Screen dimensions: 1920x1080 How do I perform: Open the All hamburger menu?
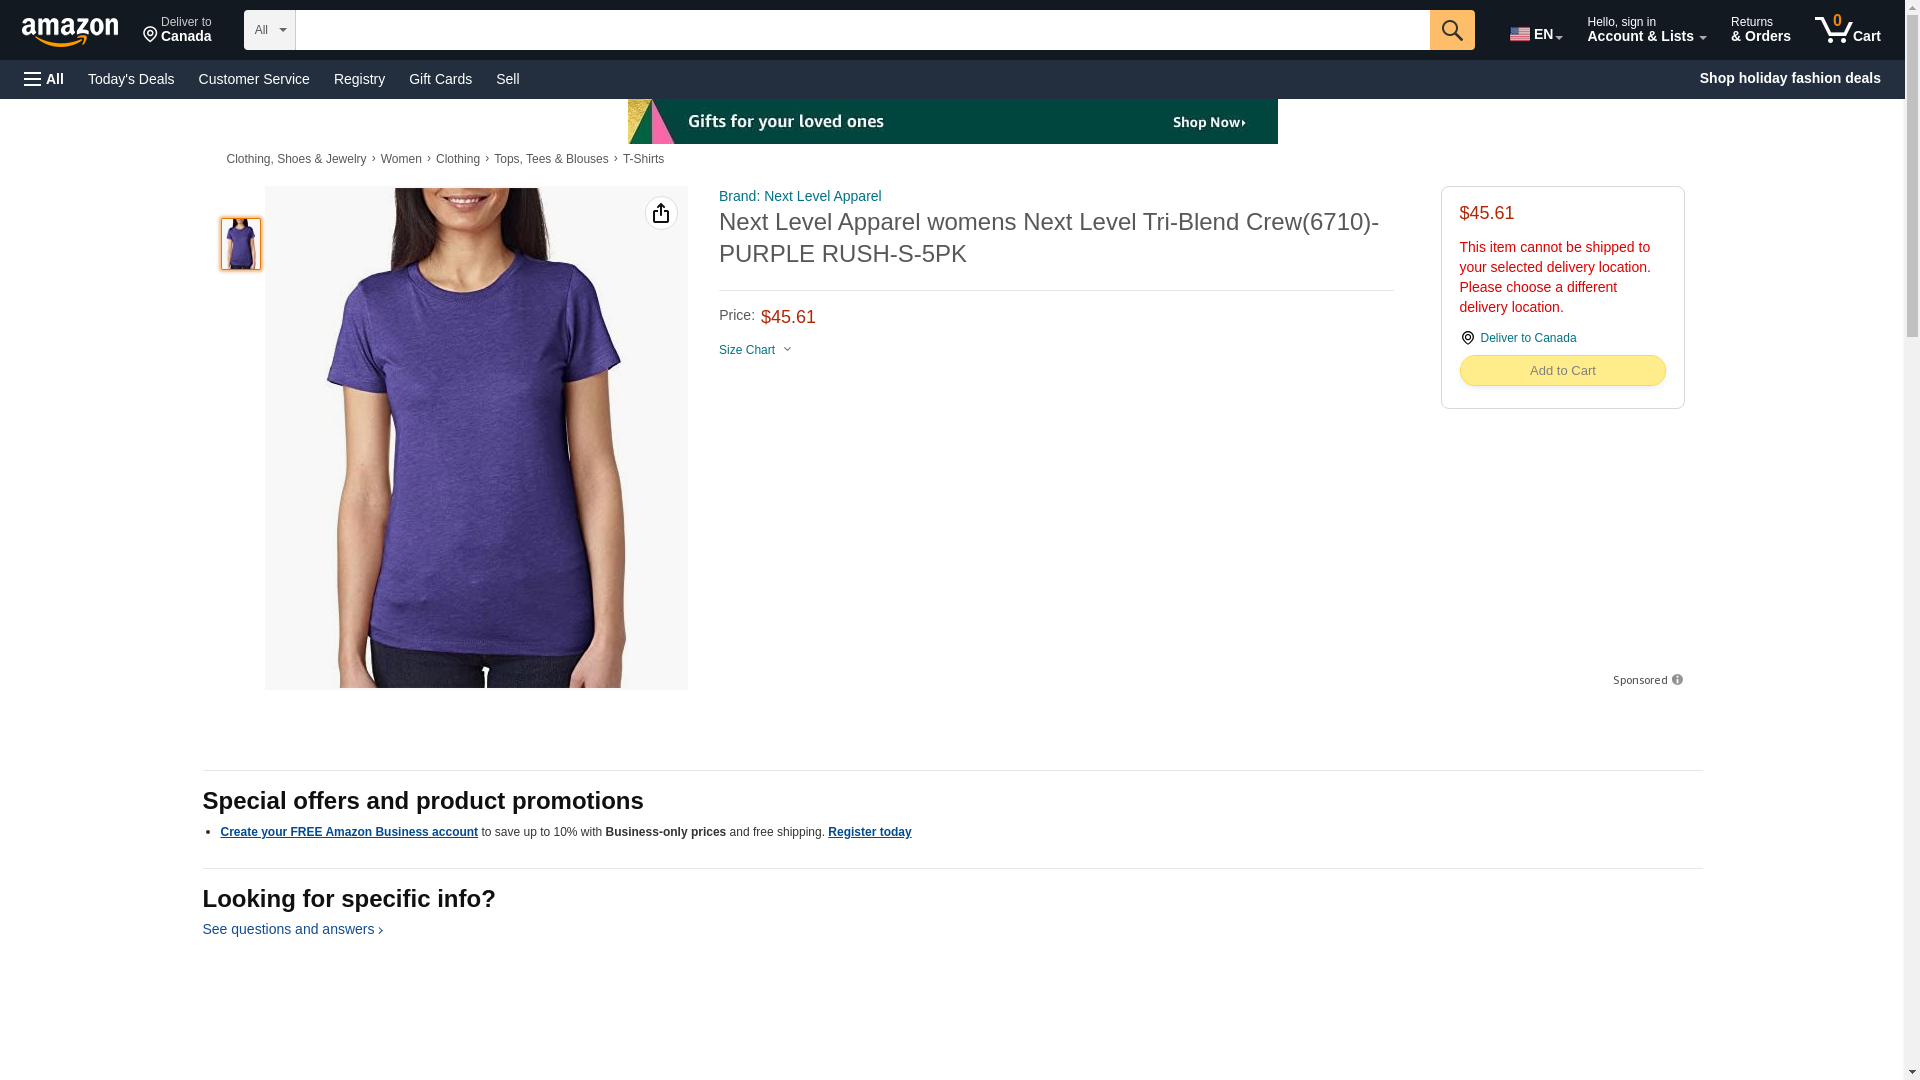[x=44, y=79]
